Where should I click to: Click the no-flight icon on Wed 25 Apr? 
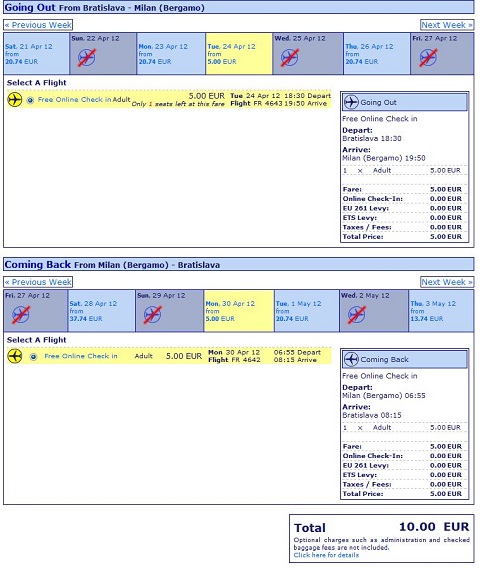click(x=289, y=58)
